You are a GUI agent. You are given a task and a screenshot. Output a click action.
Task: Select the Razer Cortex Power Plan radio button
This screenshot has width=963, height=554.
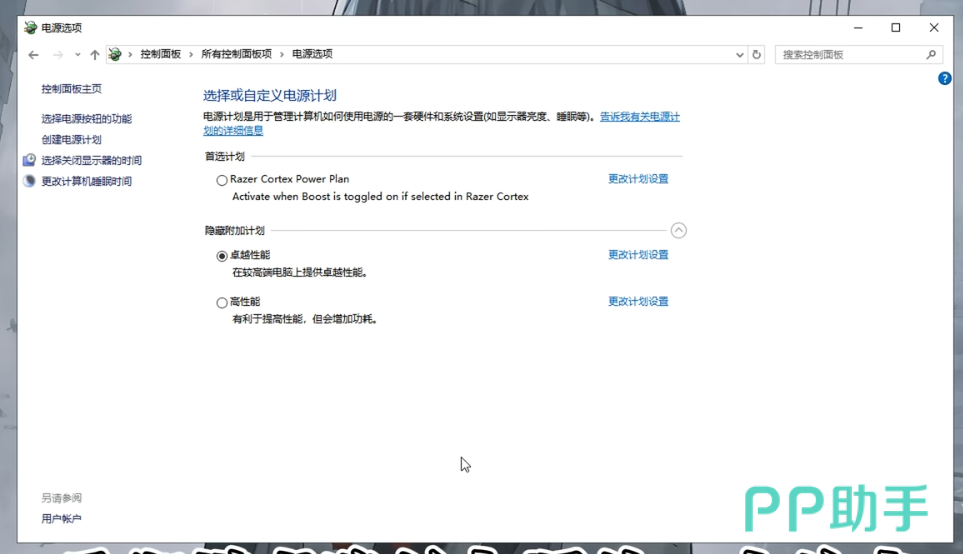click(222, 180)
